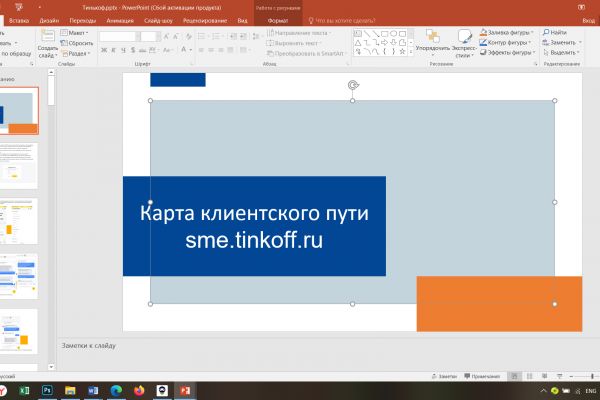Open the Эффекты фигуры menu
The image size is (600, 400).
point(507,52)
